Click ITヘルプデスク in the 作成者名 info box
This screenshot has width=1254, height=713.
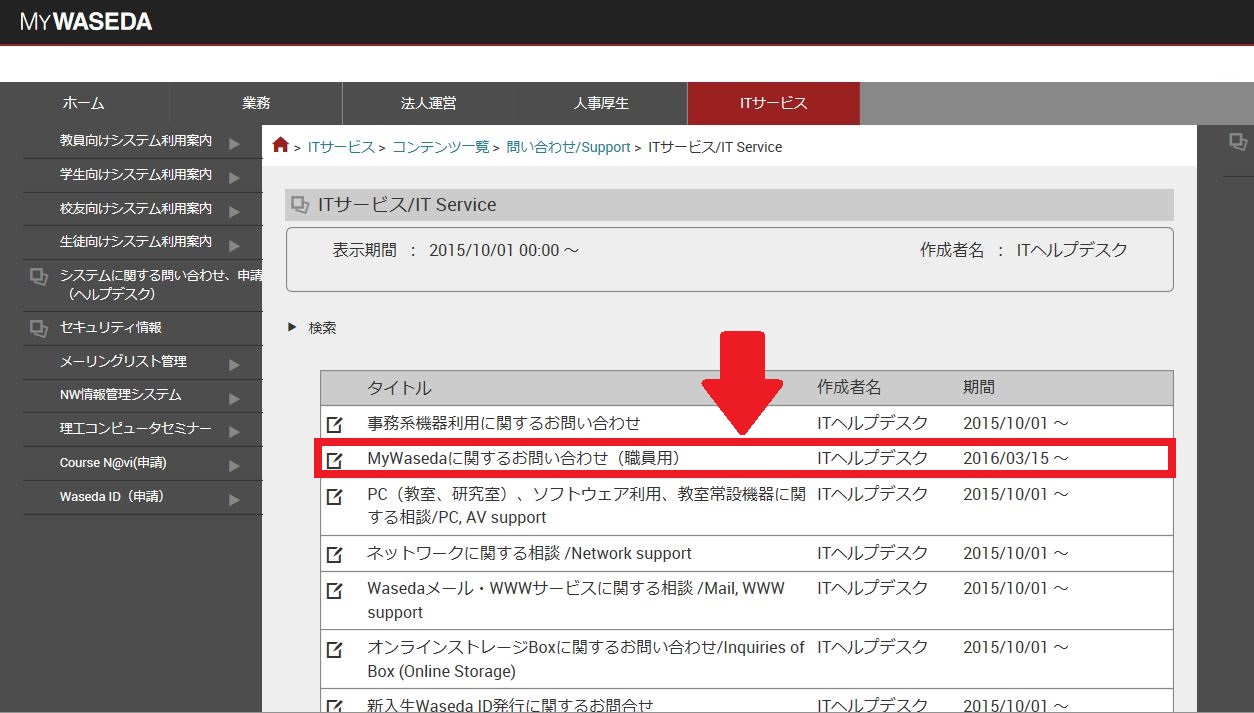1072,250
